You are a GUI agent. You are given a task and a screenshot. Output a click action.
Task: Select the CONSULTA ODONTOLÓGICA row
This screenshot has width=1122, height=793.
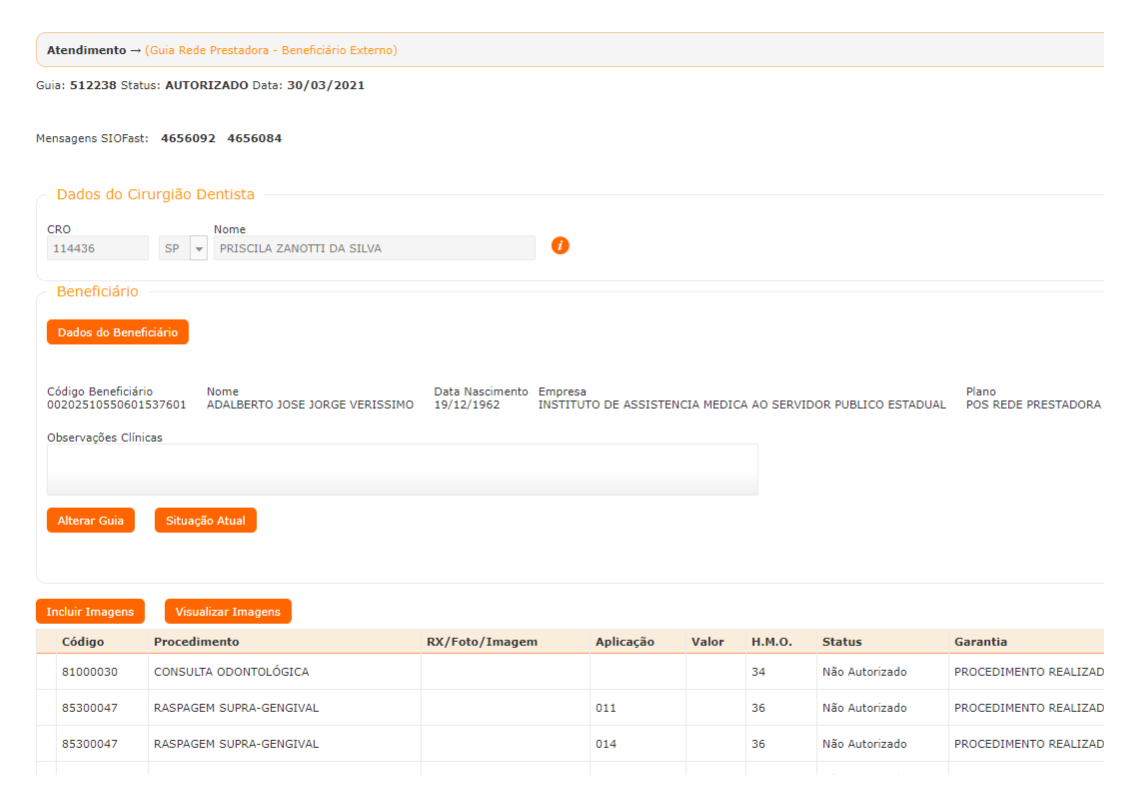pos(231,672)
